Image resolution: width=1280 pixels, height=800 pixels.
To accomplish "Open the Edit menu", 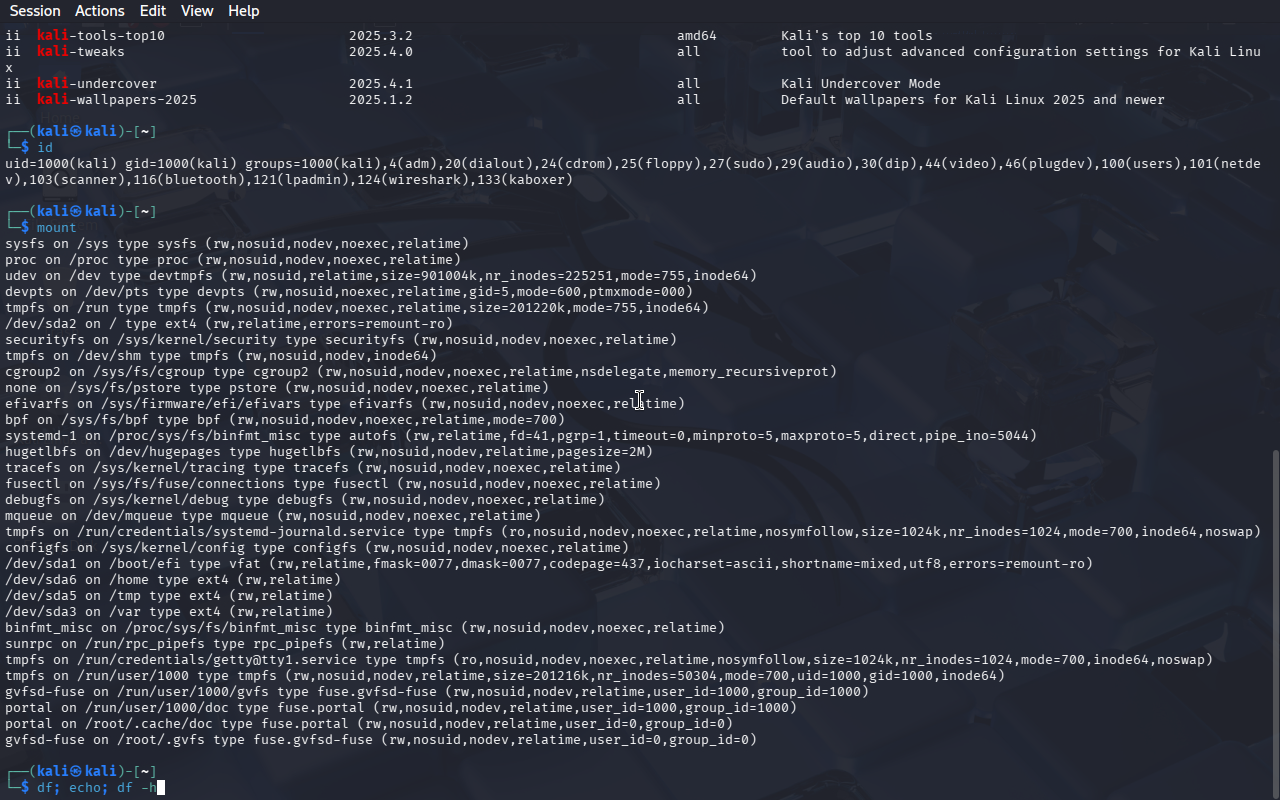I will coord(153,11).
